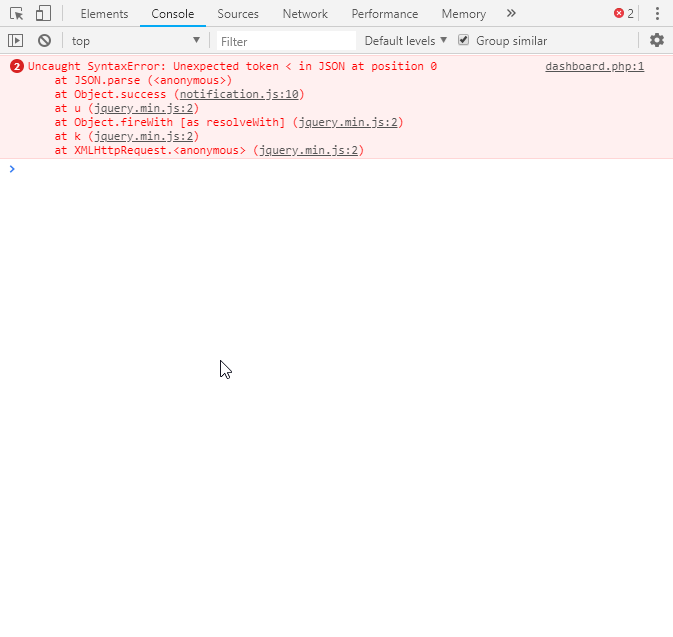Click the repeat count 2 badge on error
673x637 pixels.
(x=17, y=67)
